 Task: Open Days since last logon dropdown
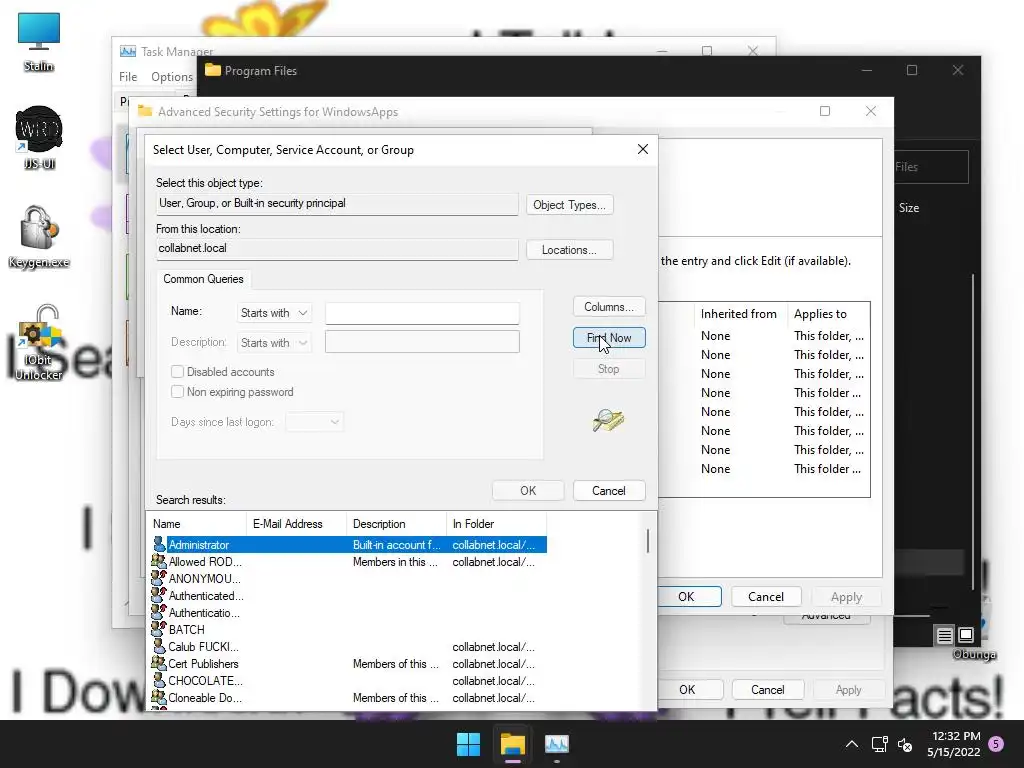[314, 422]
